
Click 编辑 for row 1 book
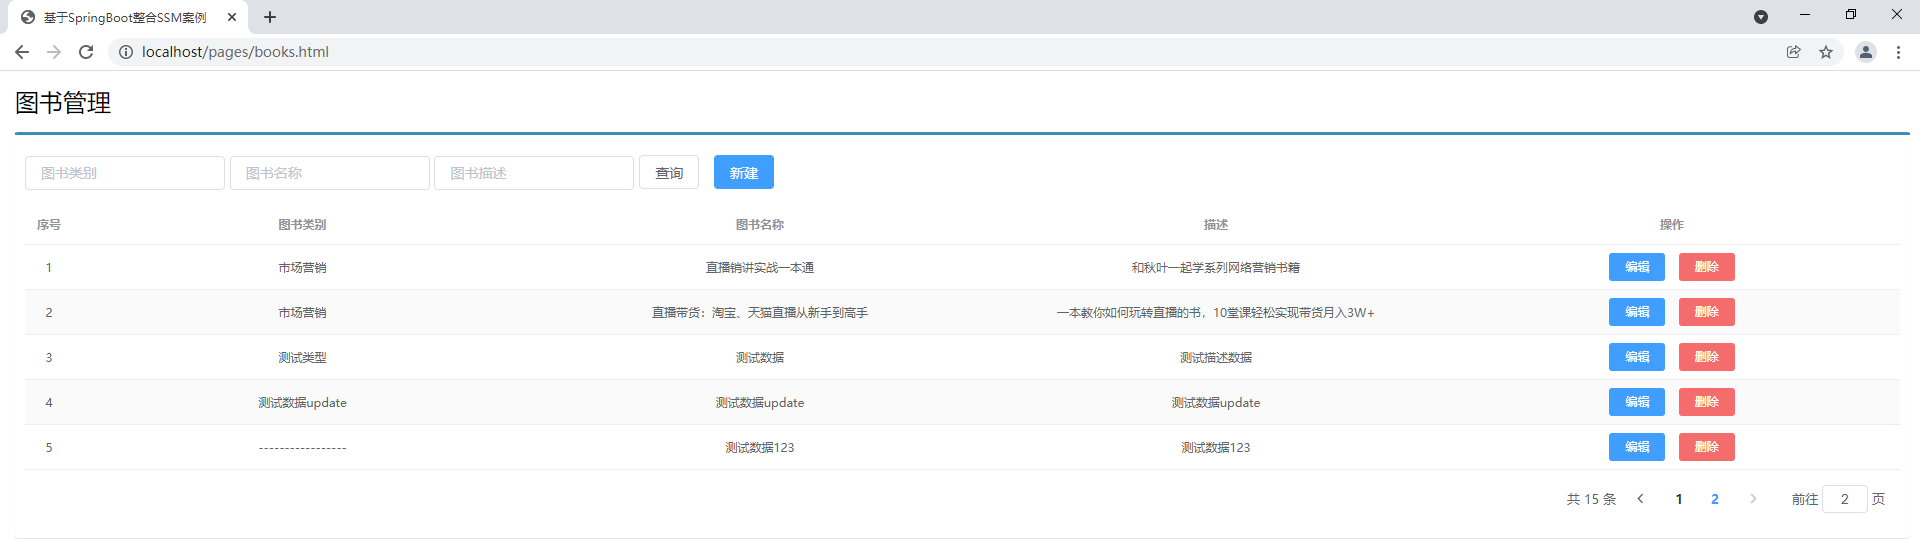1636,267
